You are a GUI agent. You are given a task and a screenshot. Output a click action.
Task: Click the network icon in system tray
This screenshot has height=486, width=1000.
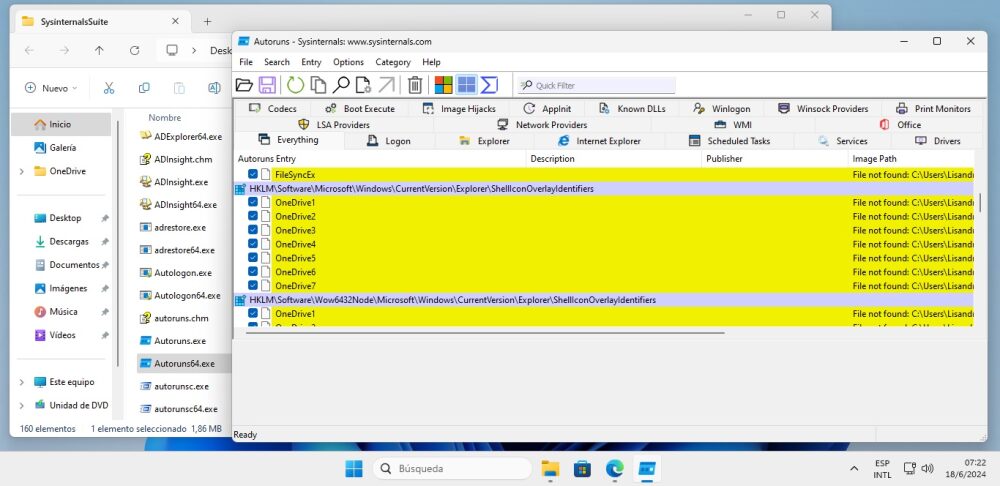coord(910,469)
